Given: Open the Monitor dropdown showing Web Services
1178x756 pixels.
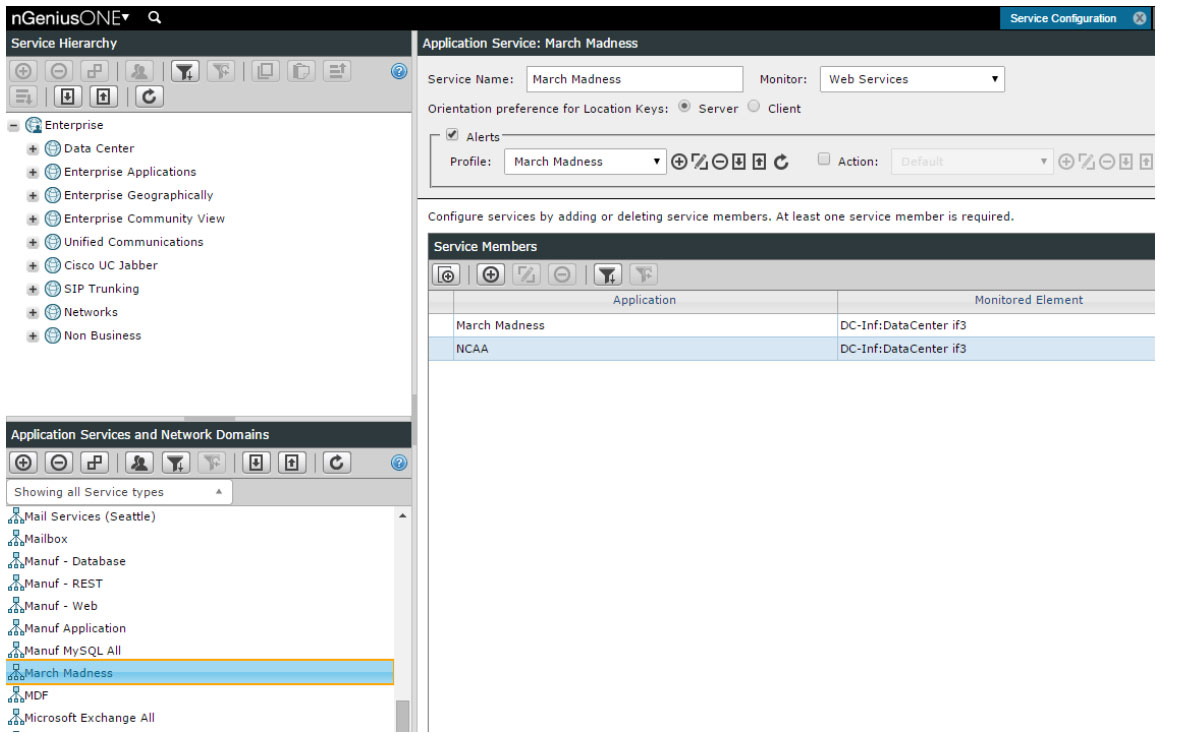Looking at the screenshot, I should [x=912, y=79].
